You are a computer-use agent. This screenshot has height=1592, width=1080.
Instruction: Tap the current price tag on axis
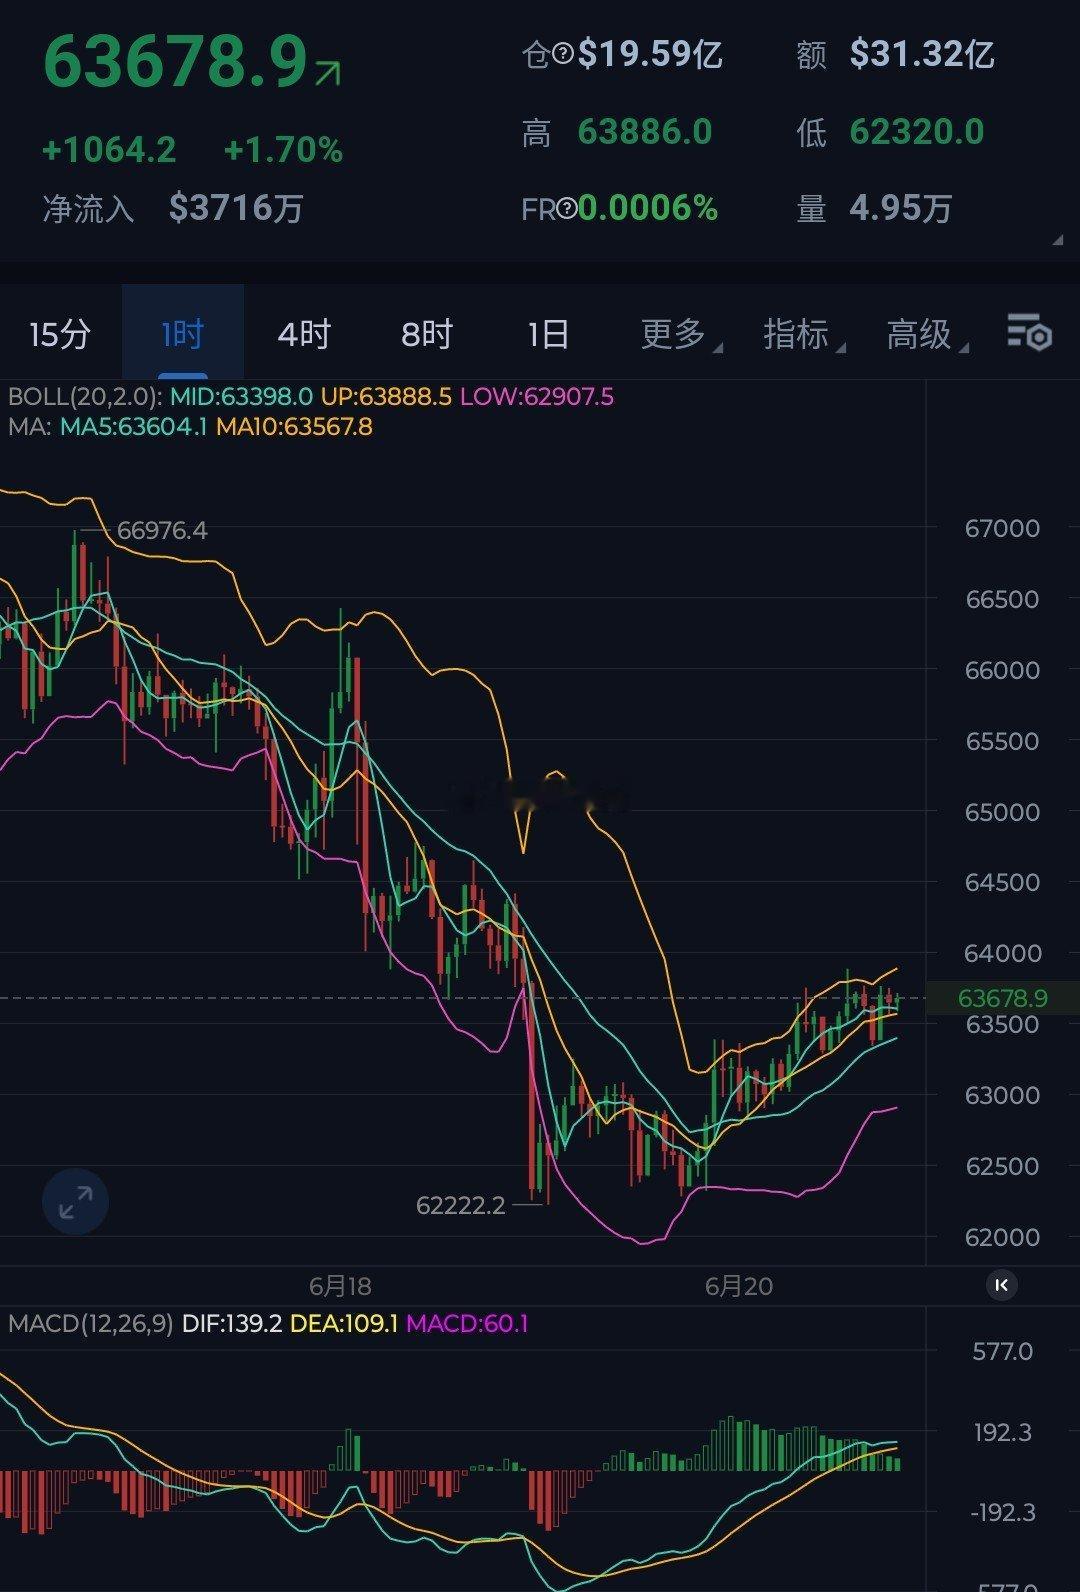click(1002, 998)
